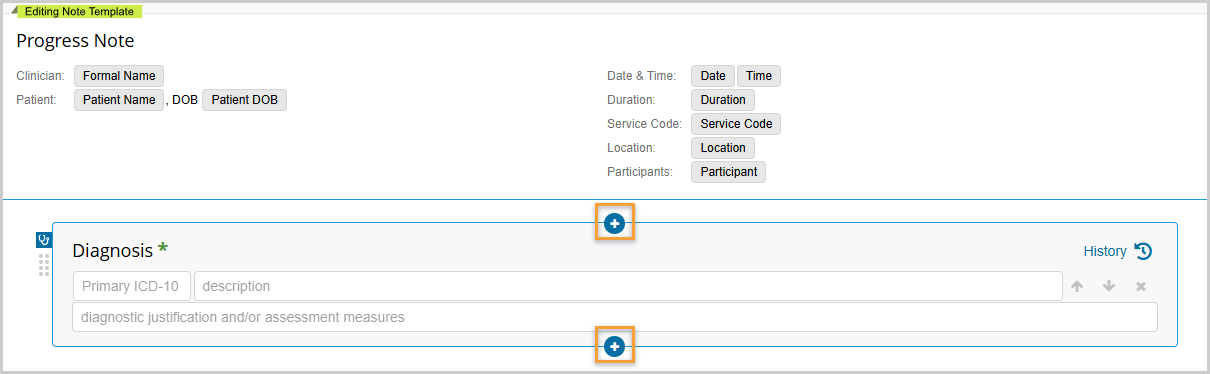Click the diagnostic justification field

(615, 317)
